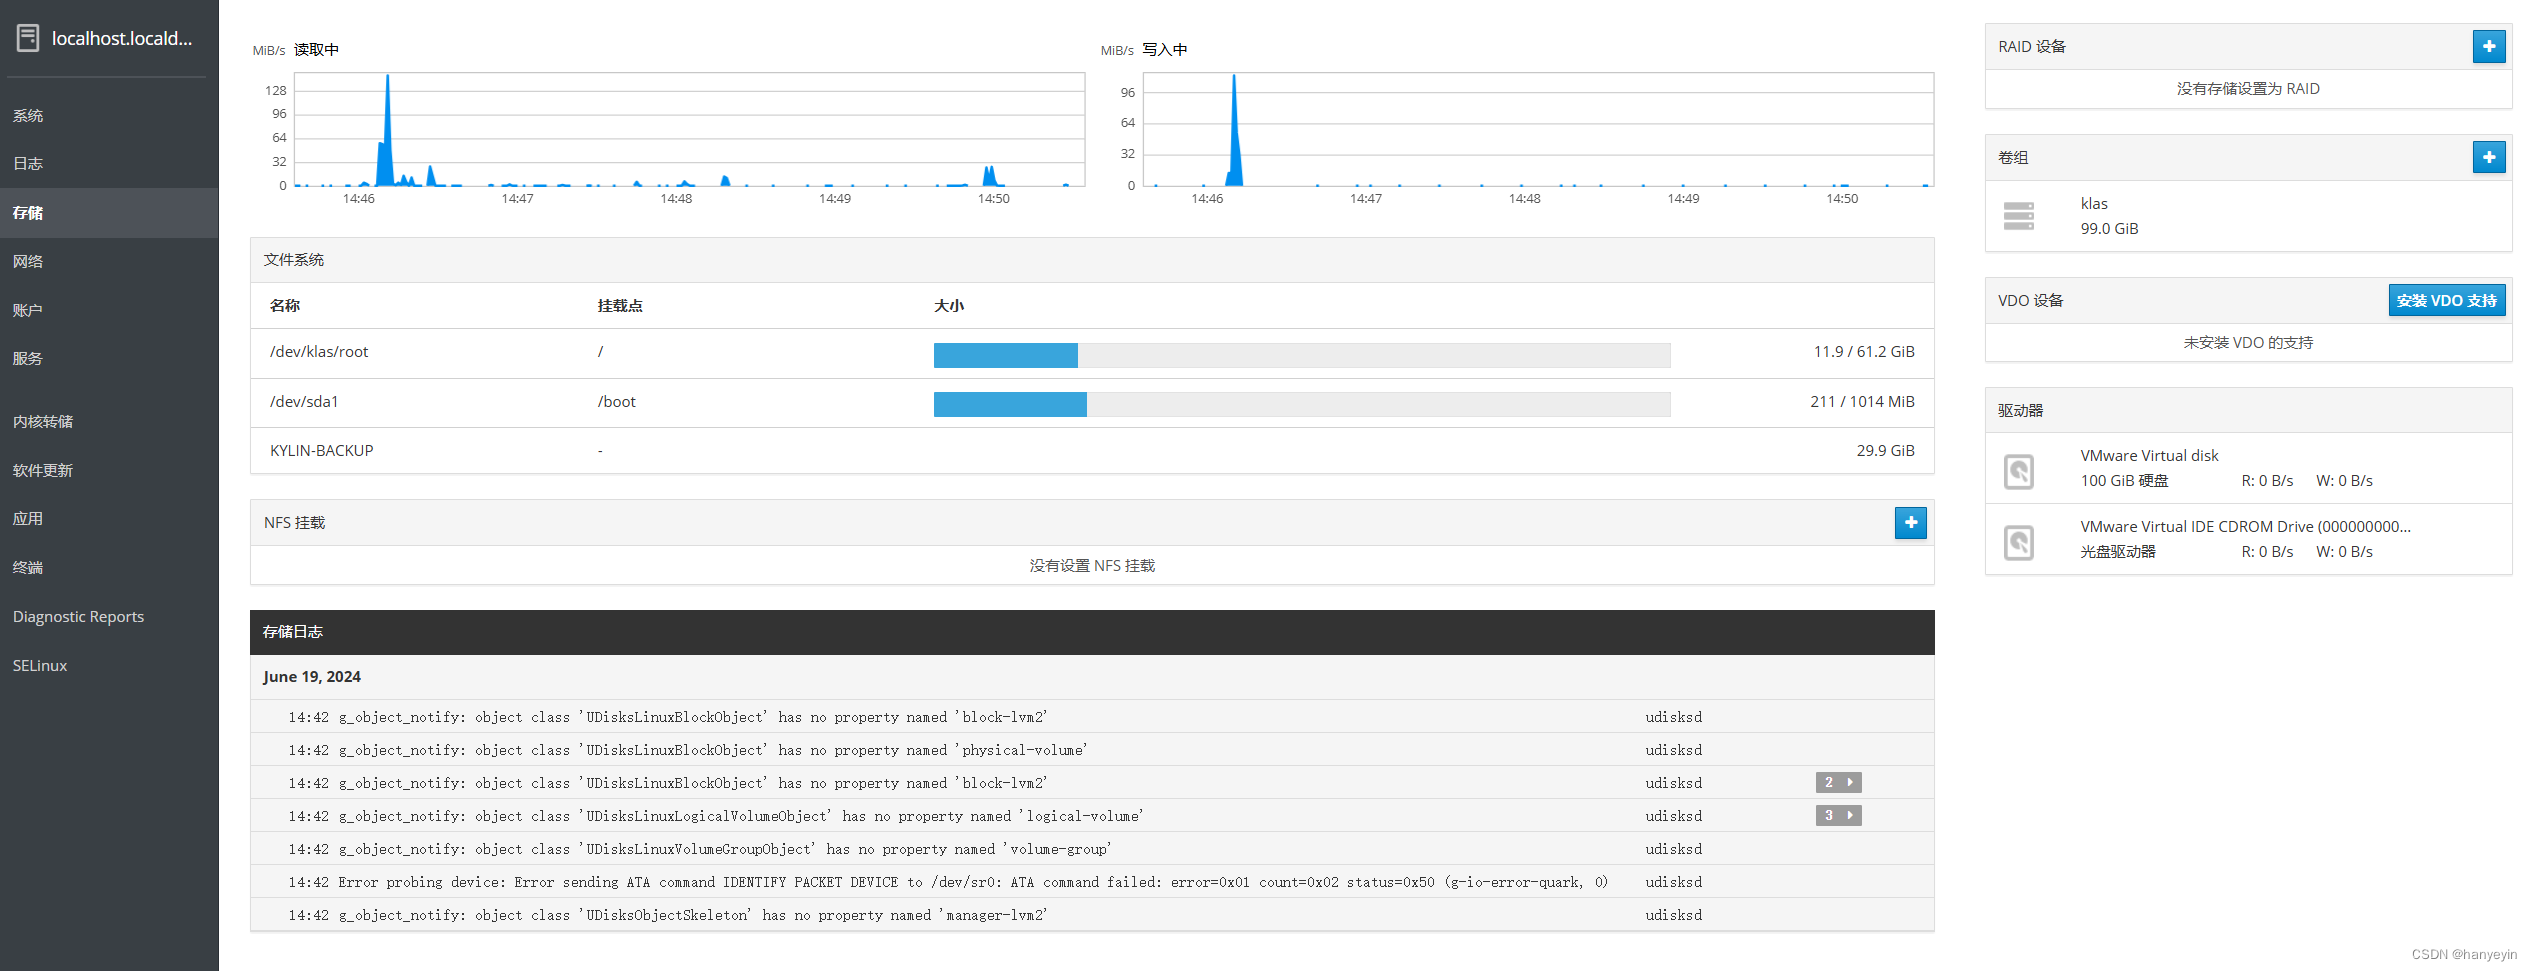Click the June 19, 2024 date heading
This screenshot has height=971, width=2532.
point(312,677)
